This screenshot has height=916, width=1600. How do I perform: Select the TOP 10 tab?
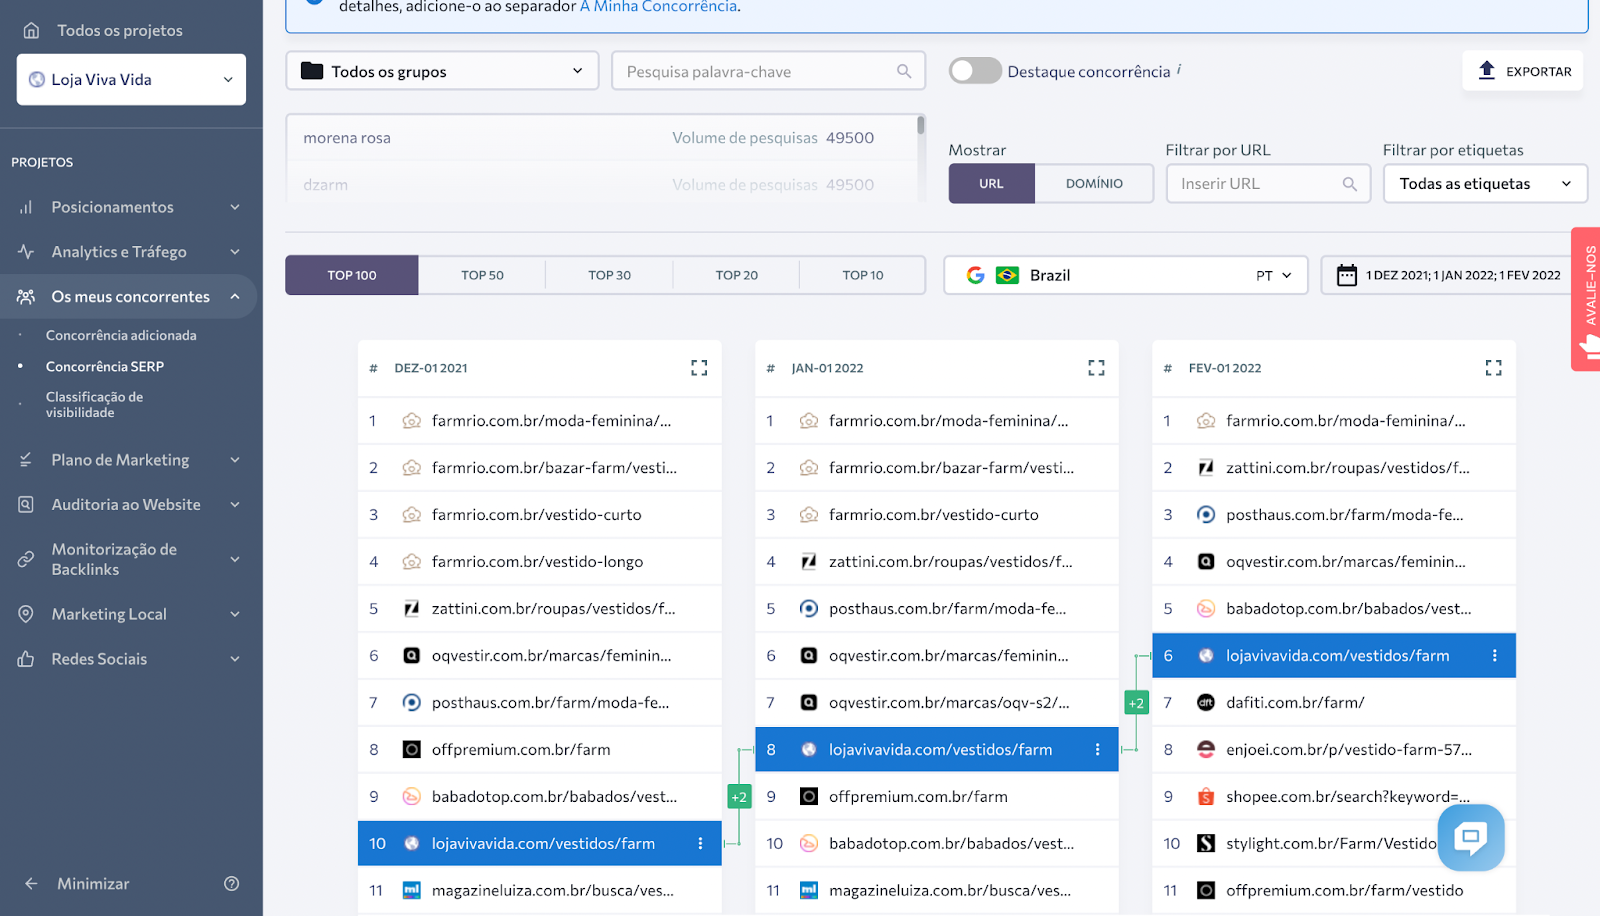point(863,275)
